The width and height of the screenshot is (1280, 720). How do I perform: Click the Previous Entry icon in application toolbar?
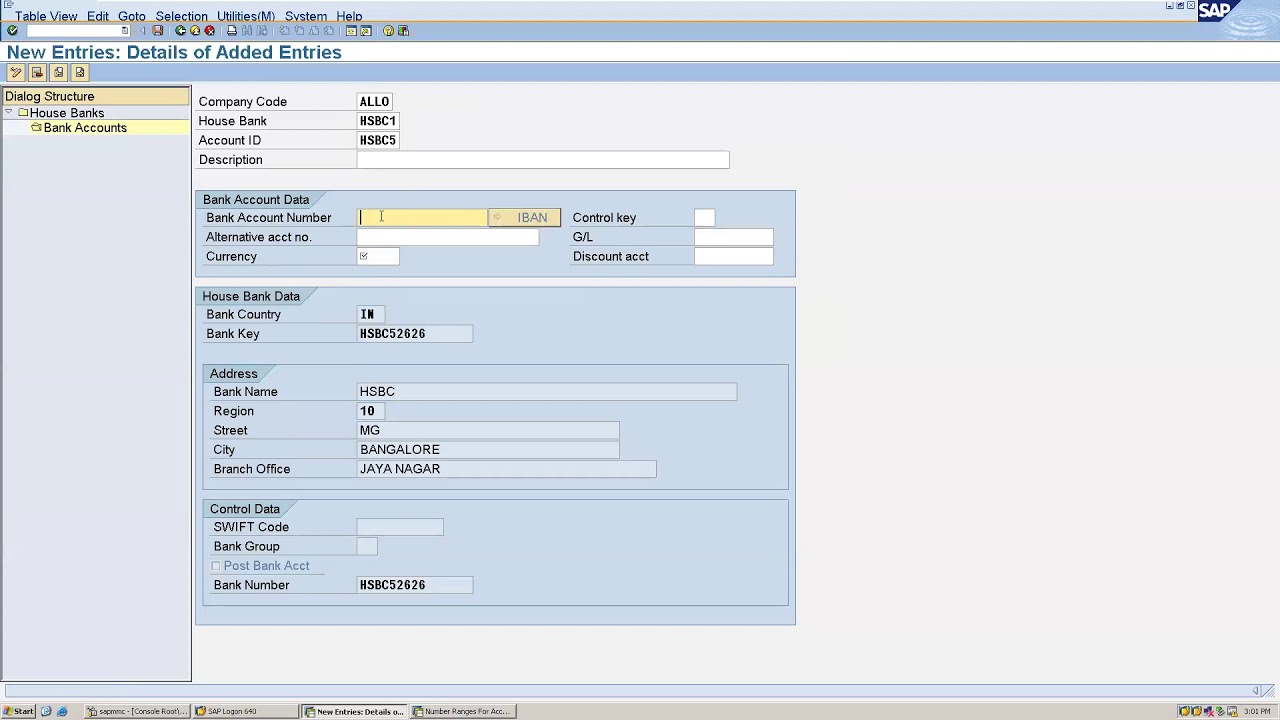(59, 72)
